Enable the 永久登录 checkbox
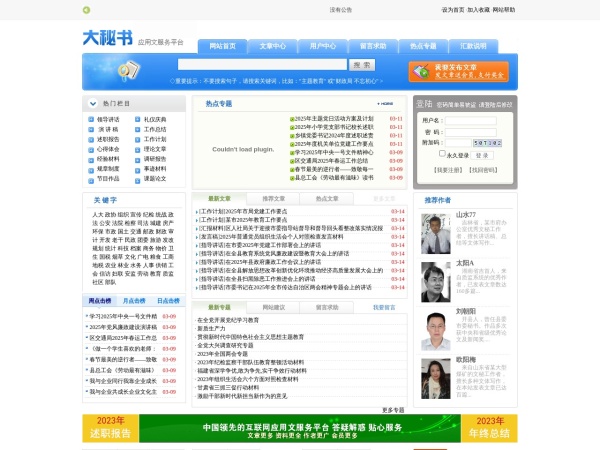 (443, 155)
